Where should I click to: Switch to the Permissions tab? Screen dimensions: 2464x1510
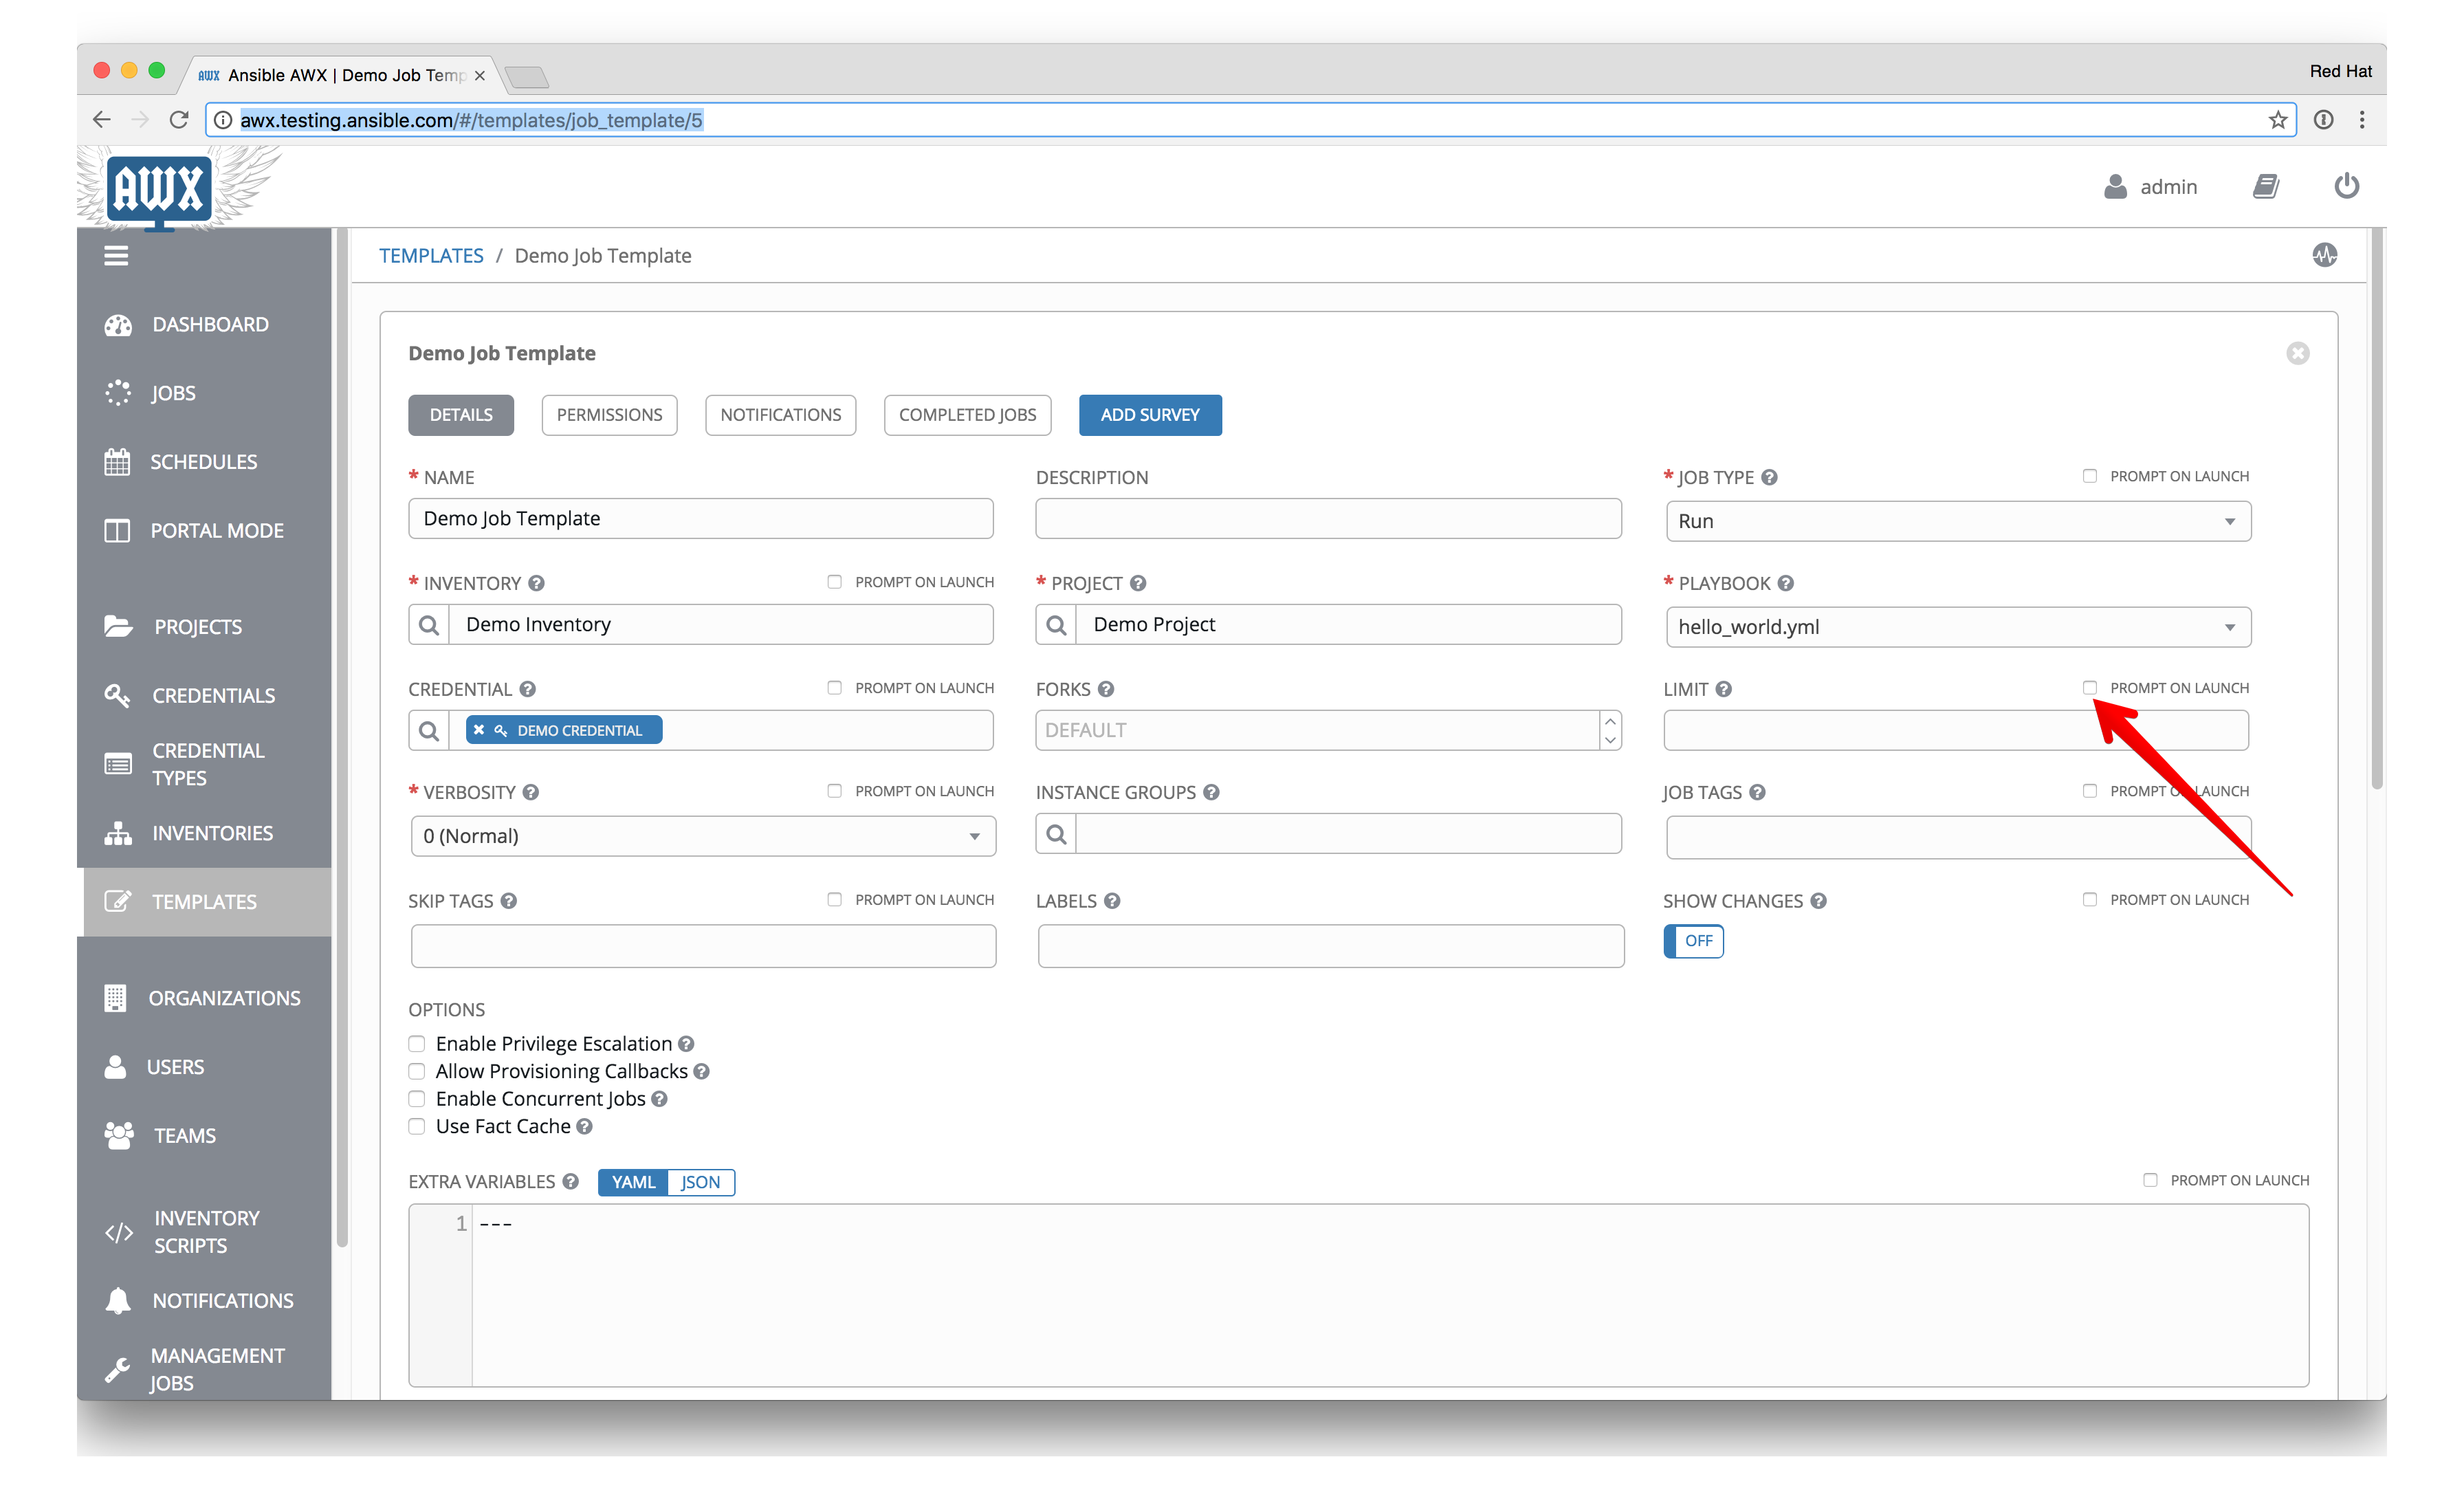click(x=609, y=414)
